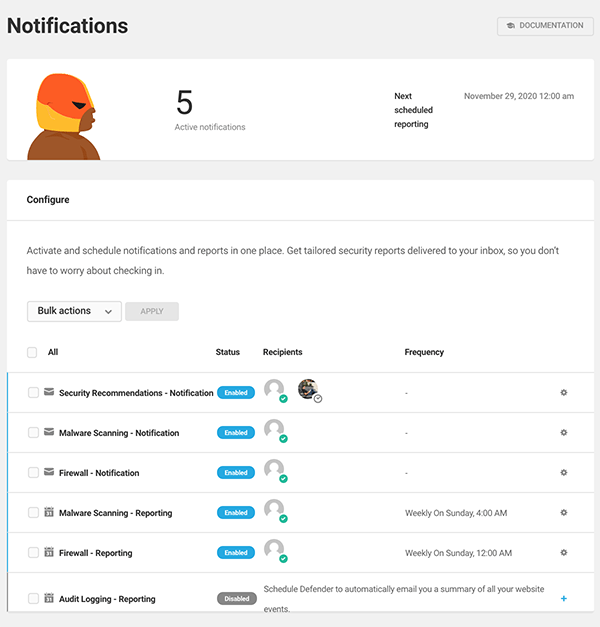This screenshot has height=627, width=600.
Task: Select the Audit Logging - Reporting checkbox
Action: 33,599
